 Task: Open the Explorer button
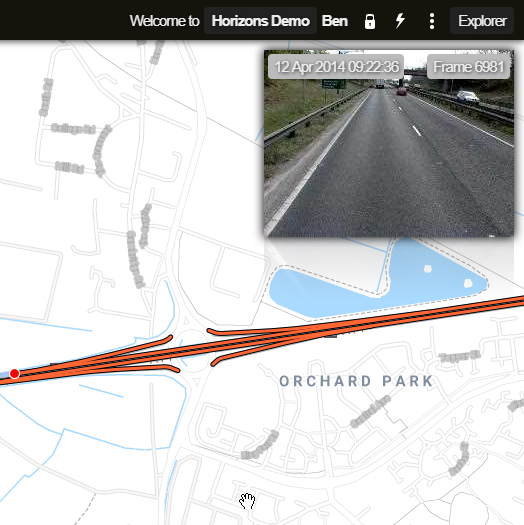[x=482, y=21]
